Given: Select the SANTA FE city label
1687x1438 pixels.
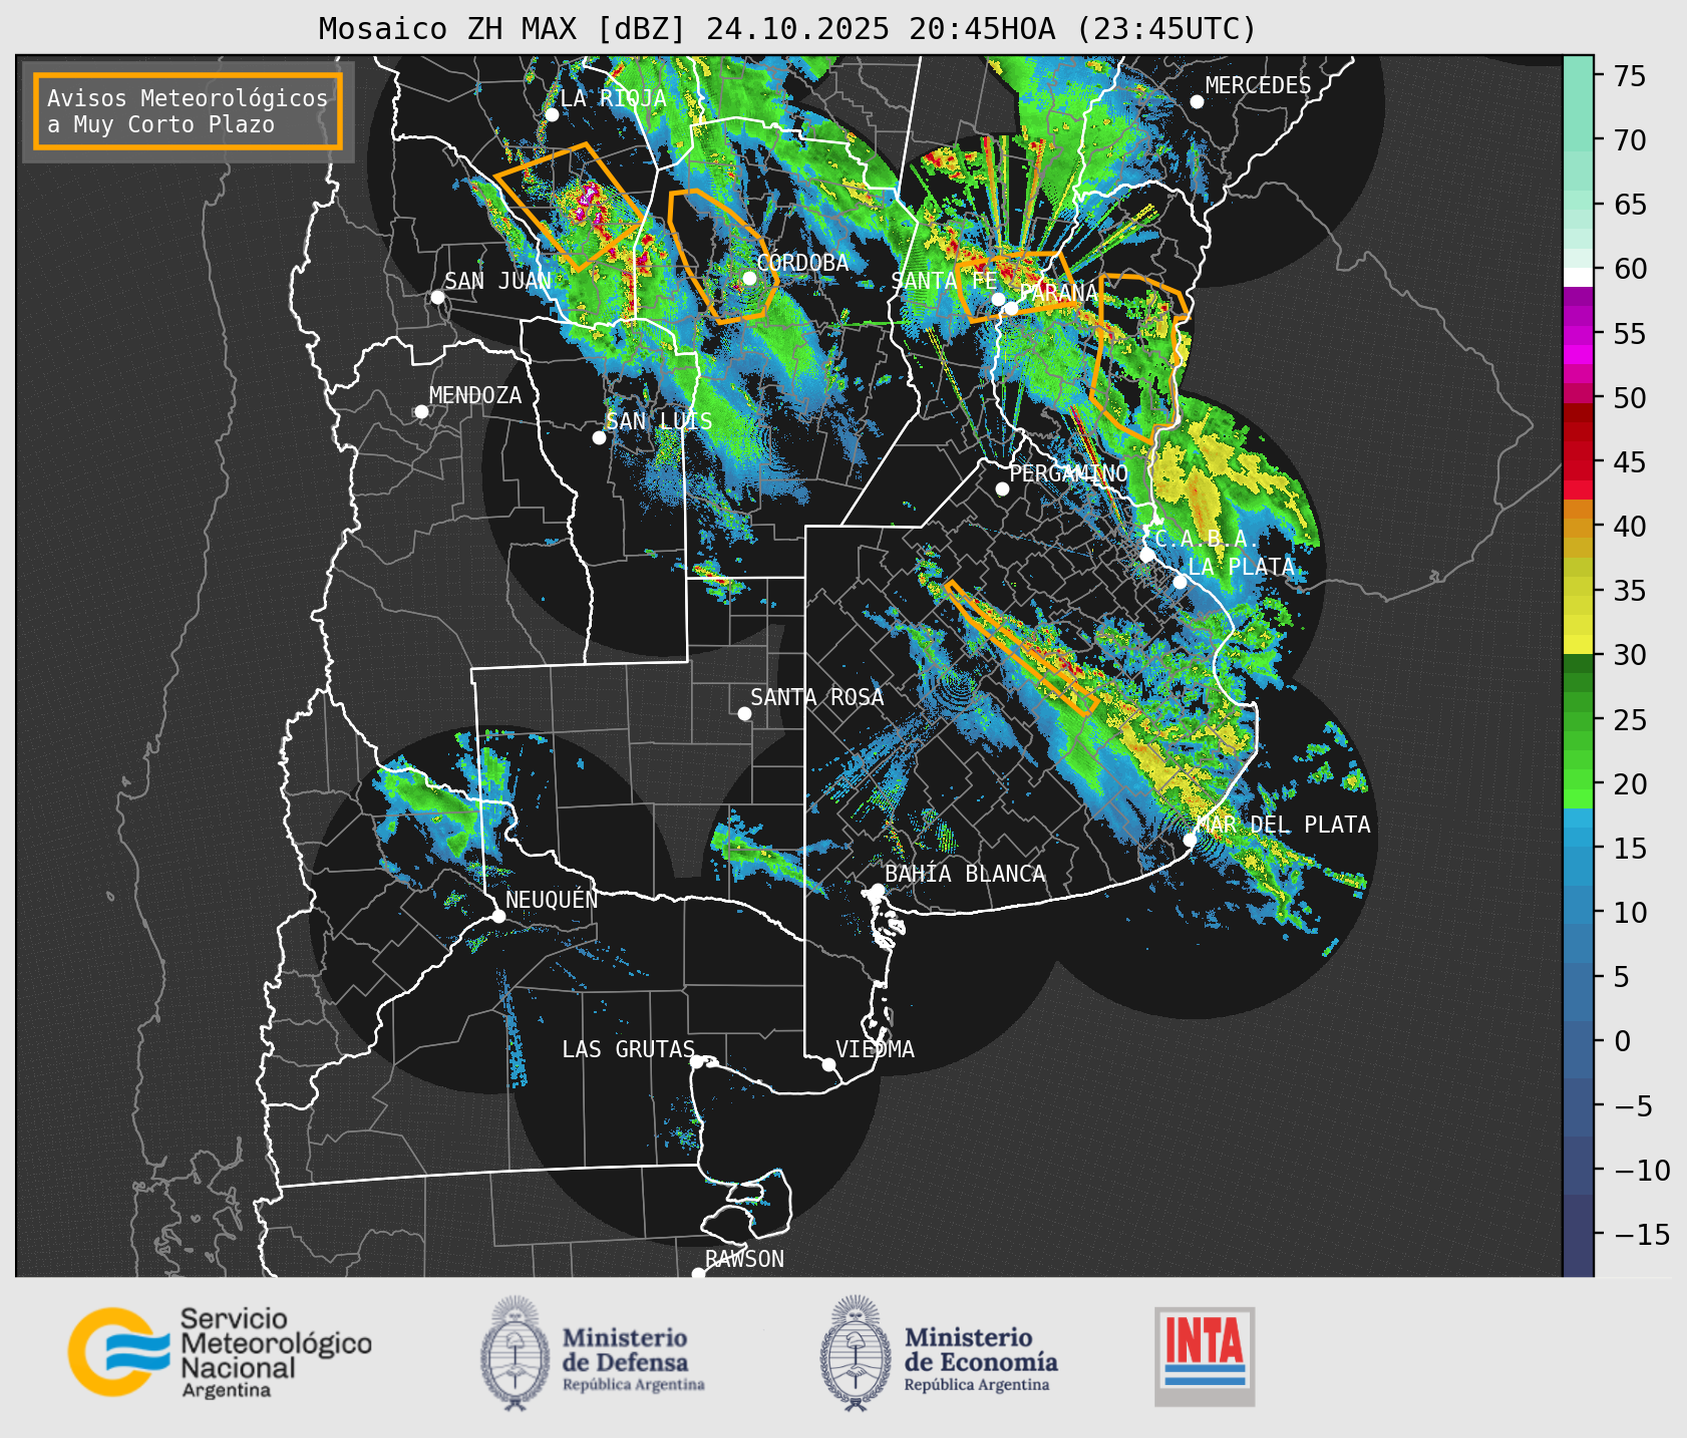Looking at the screenshot, I should pyautogui.click(x=944, y=281).
